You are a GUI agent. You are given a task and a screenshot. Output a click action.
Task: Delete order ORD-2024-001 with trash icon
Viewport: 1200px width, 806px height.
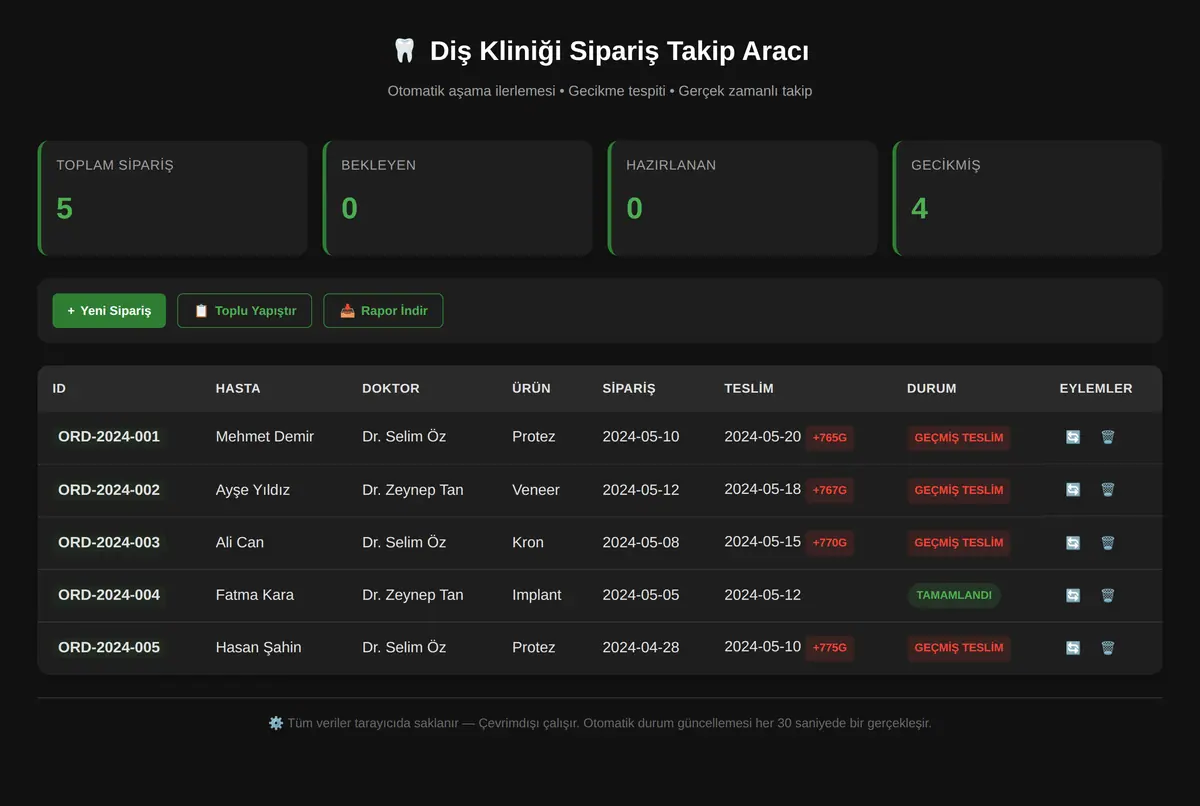[x=1108, y=437]
